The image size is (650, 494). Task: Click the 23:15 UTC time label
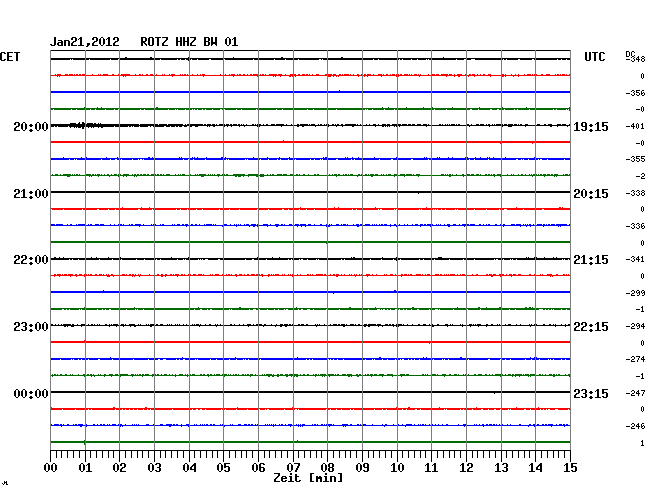tap(591, 393)
